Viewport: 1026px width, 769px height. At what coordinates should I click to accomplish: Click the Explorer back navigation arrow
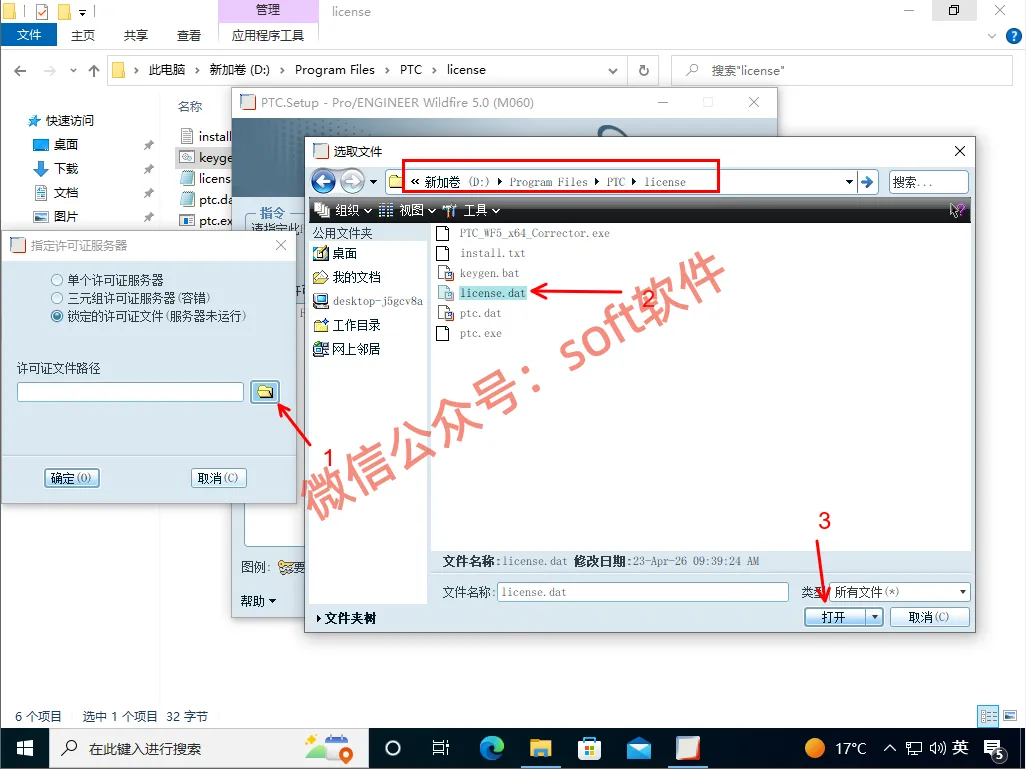click(x=20, y=71)
